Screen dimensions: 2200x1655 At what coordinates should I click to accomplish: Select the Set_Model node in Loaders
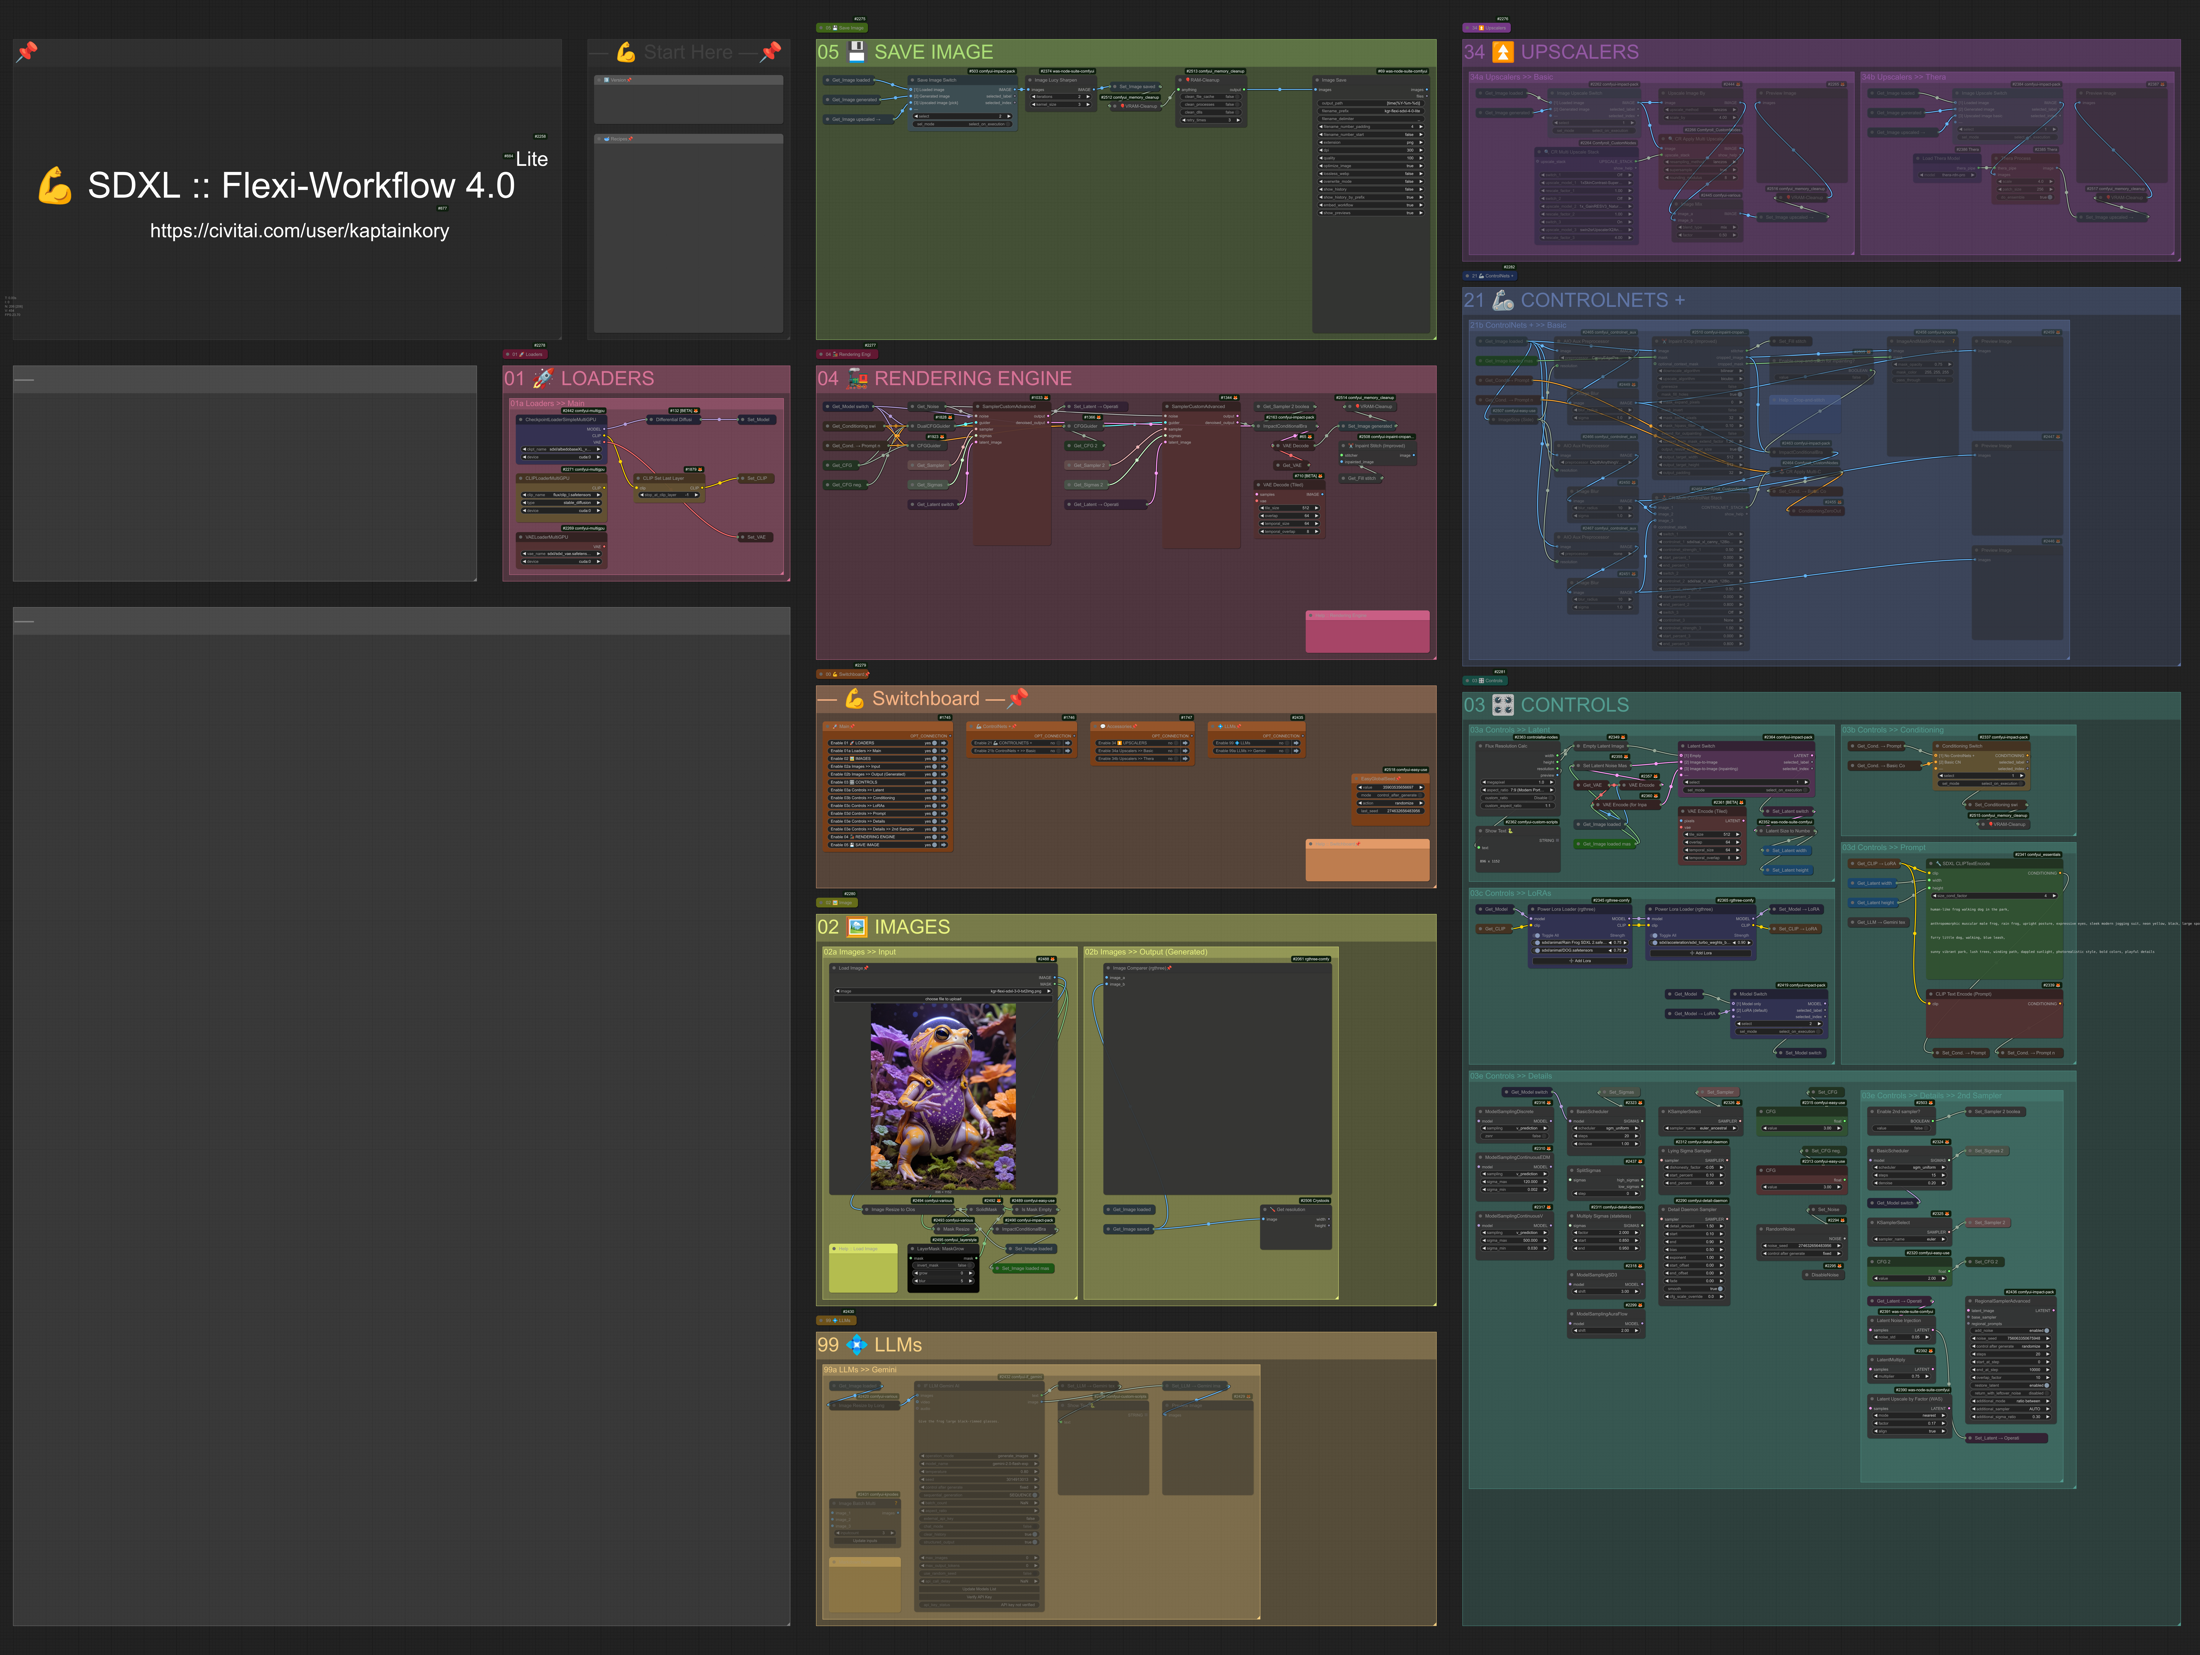pyautogui.click(x=757, y=419)
